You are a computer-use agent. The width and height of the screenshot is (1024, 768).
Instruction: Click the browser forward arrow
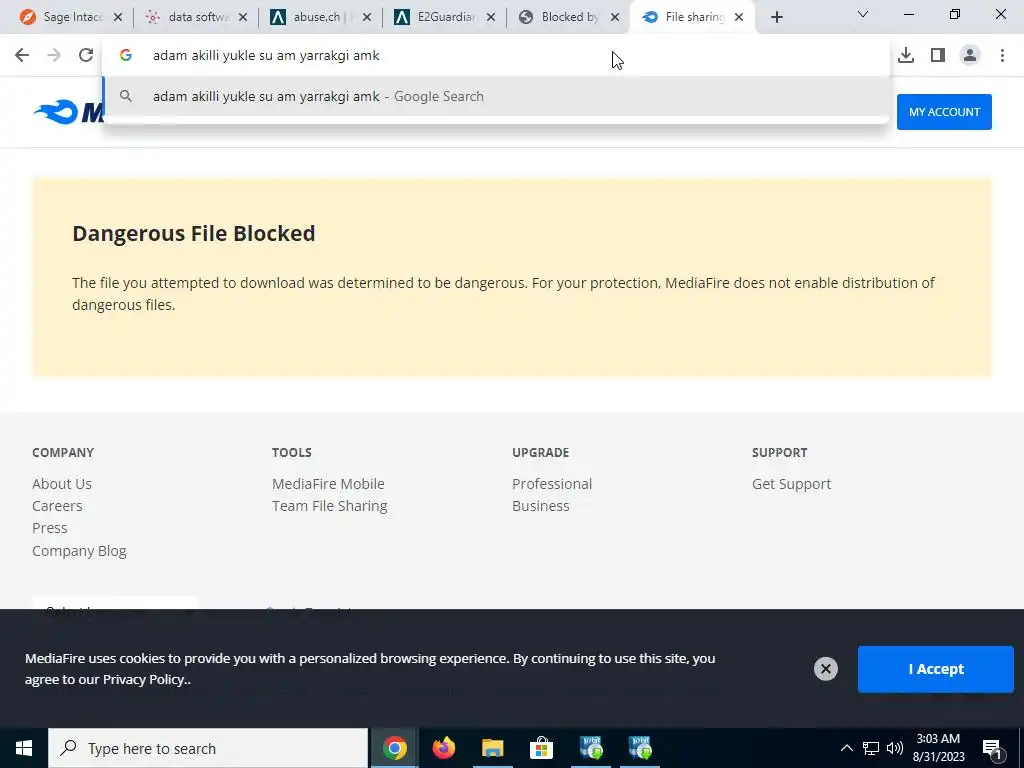[54, 56]
